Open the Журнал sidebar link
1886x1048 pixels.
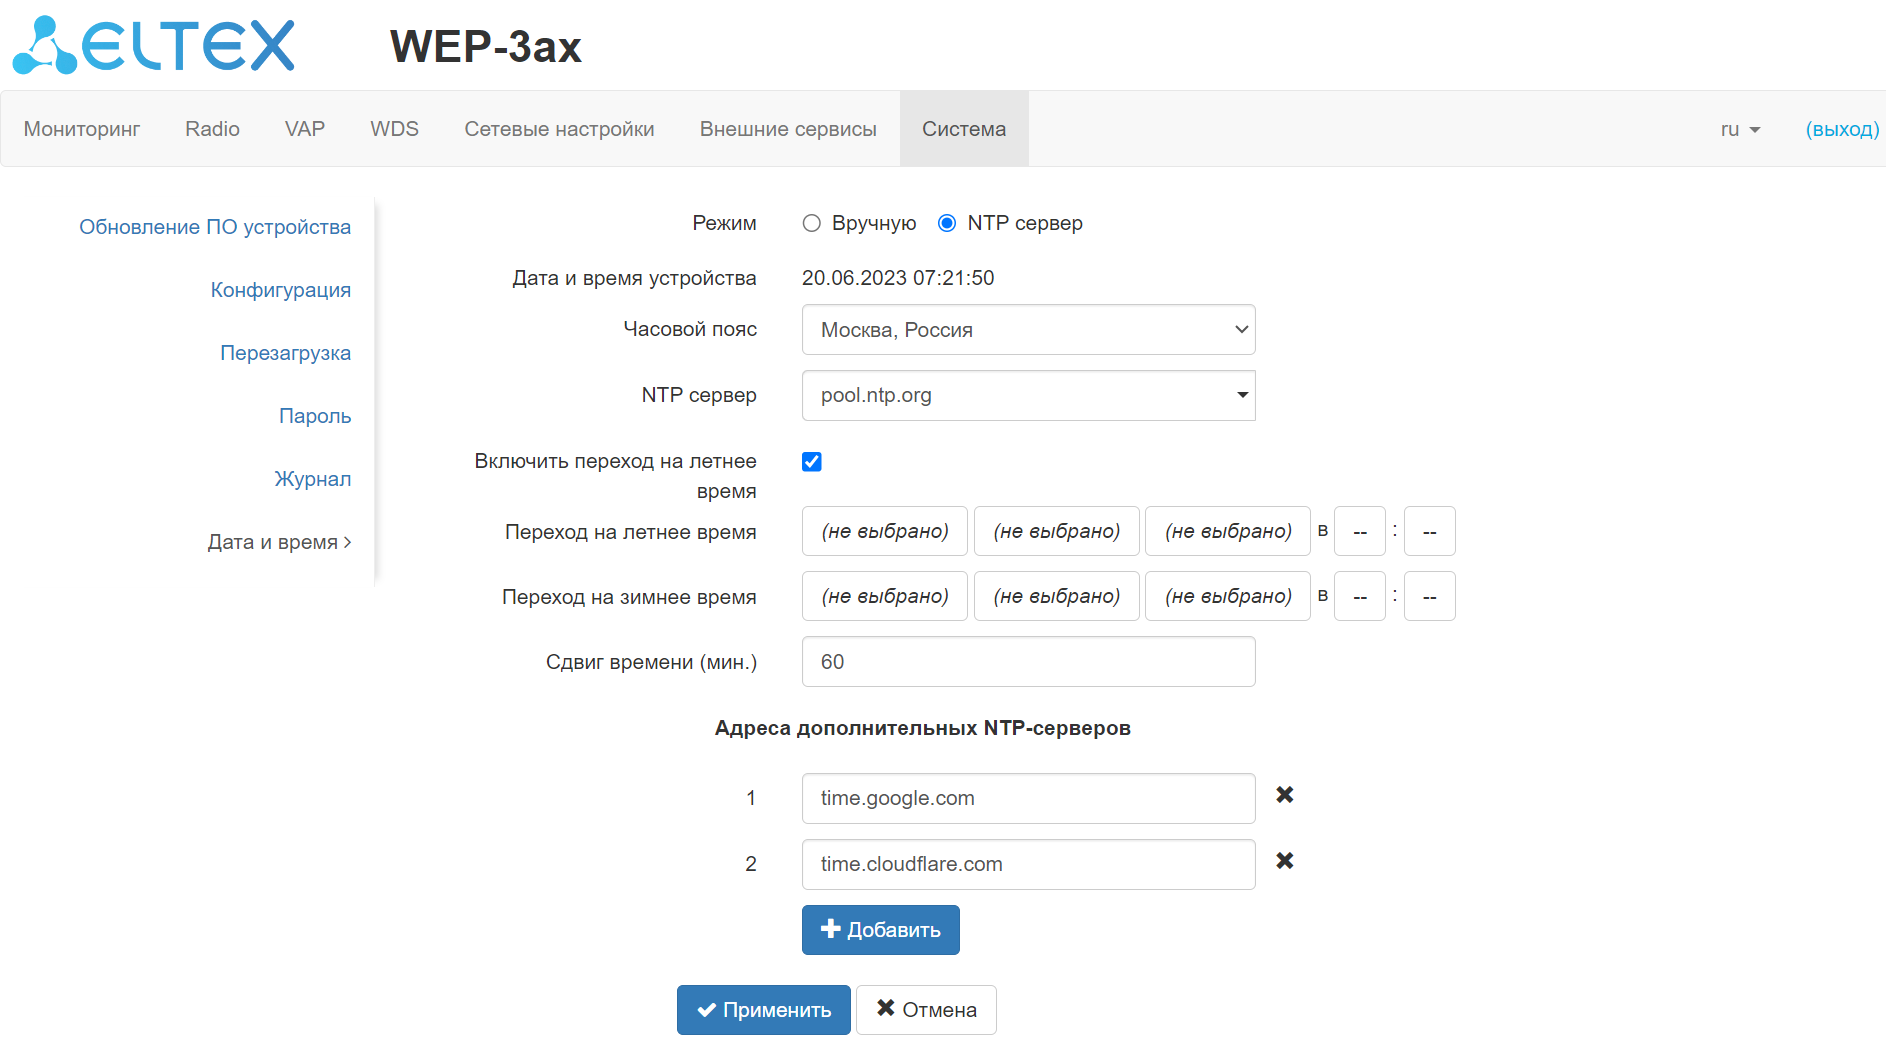(313, 479)
